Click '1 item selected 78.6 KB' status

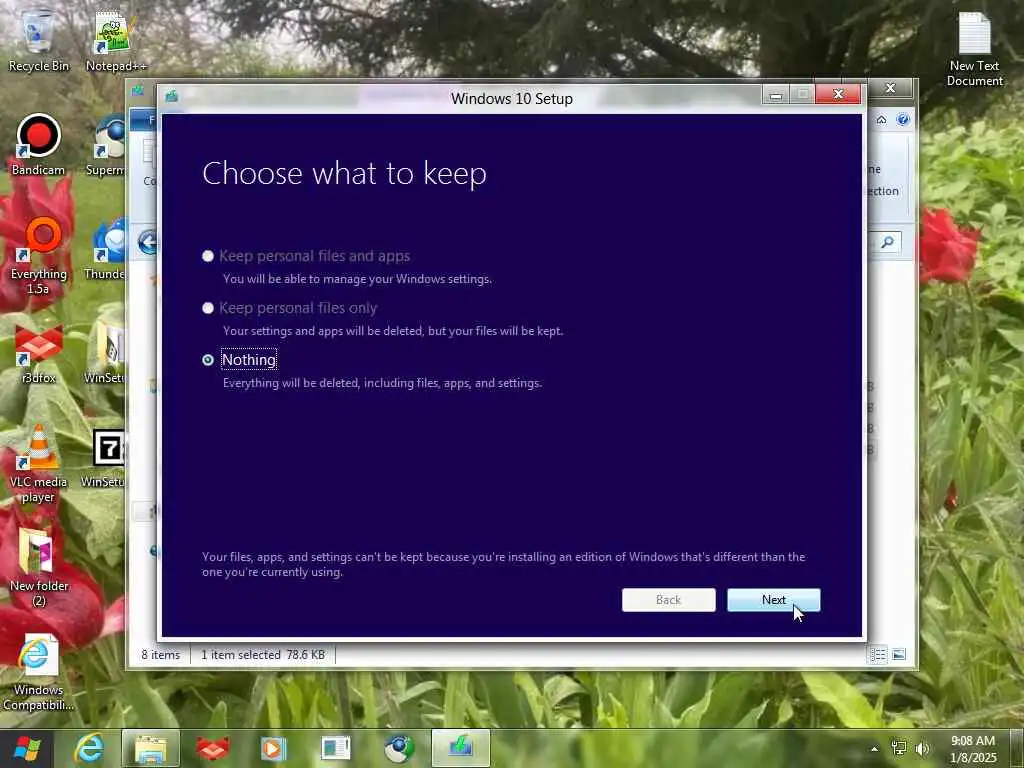click(x=263, y=654)
